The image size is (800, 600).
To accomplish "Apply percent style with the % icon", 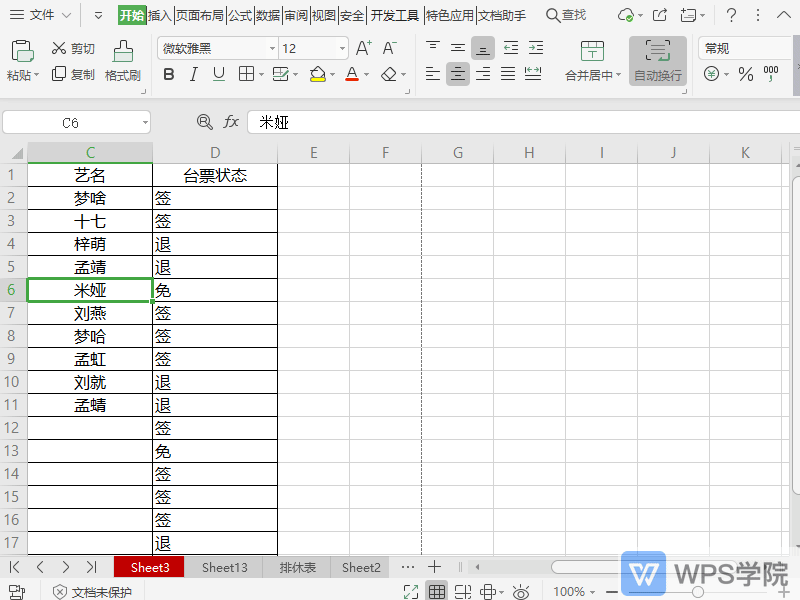I will pyautogui.click(x=745, y=74).
